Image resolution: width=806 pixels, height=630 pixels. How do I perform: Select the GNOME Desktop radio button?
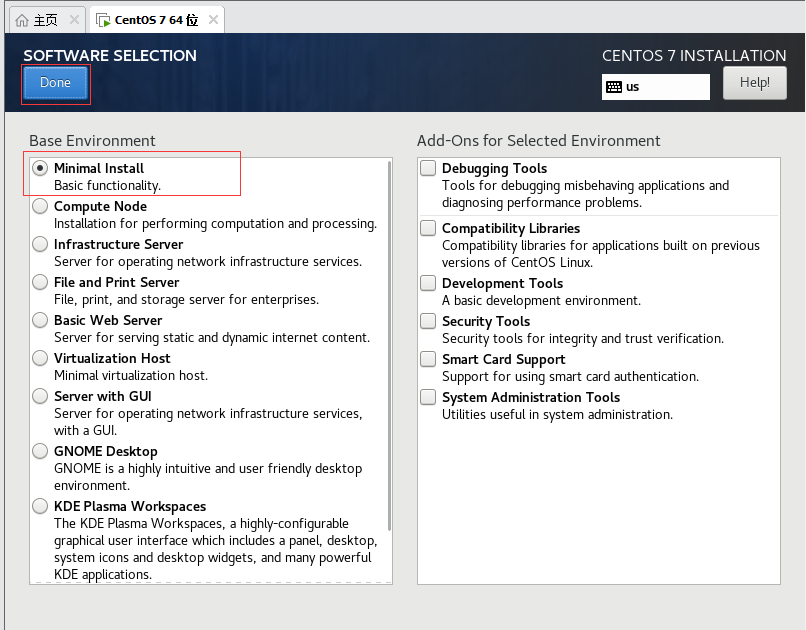point(40,451)
